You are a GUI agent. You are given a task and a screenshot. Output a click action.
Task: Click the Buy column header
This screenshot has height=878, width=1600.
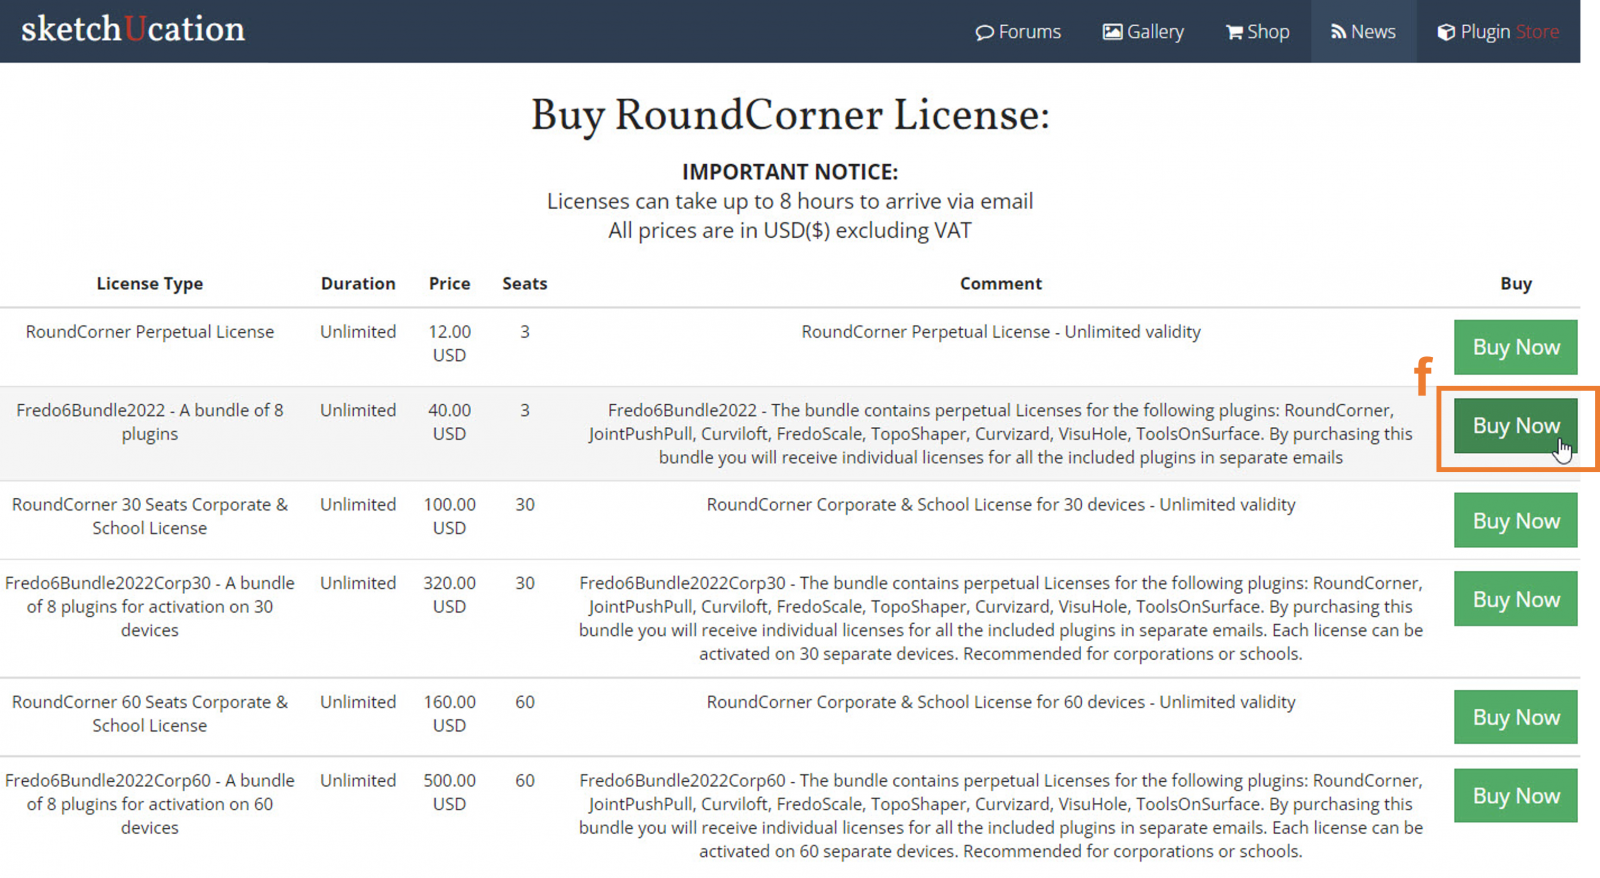click(x=1516, y=284)
